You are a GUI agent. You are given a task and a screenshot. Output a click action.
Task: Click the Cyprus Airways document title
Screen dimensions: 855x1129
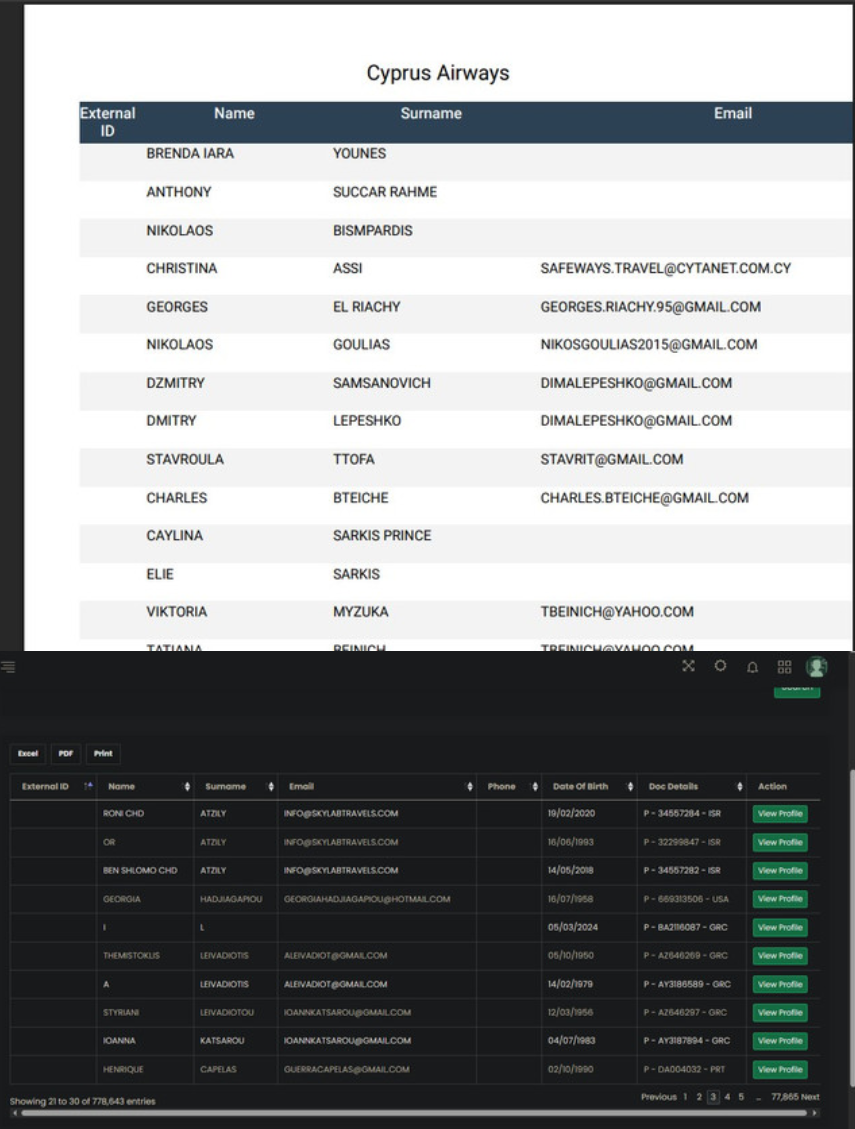pyautogui.click(x=438, y=73)
